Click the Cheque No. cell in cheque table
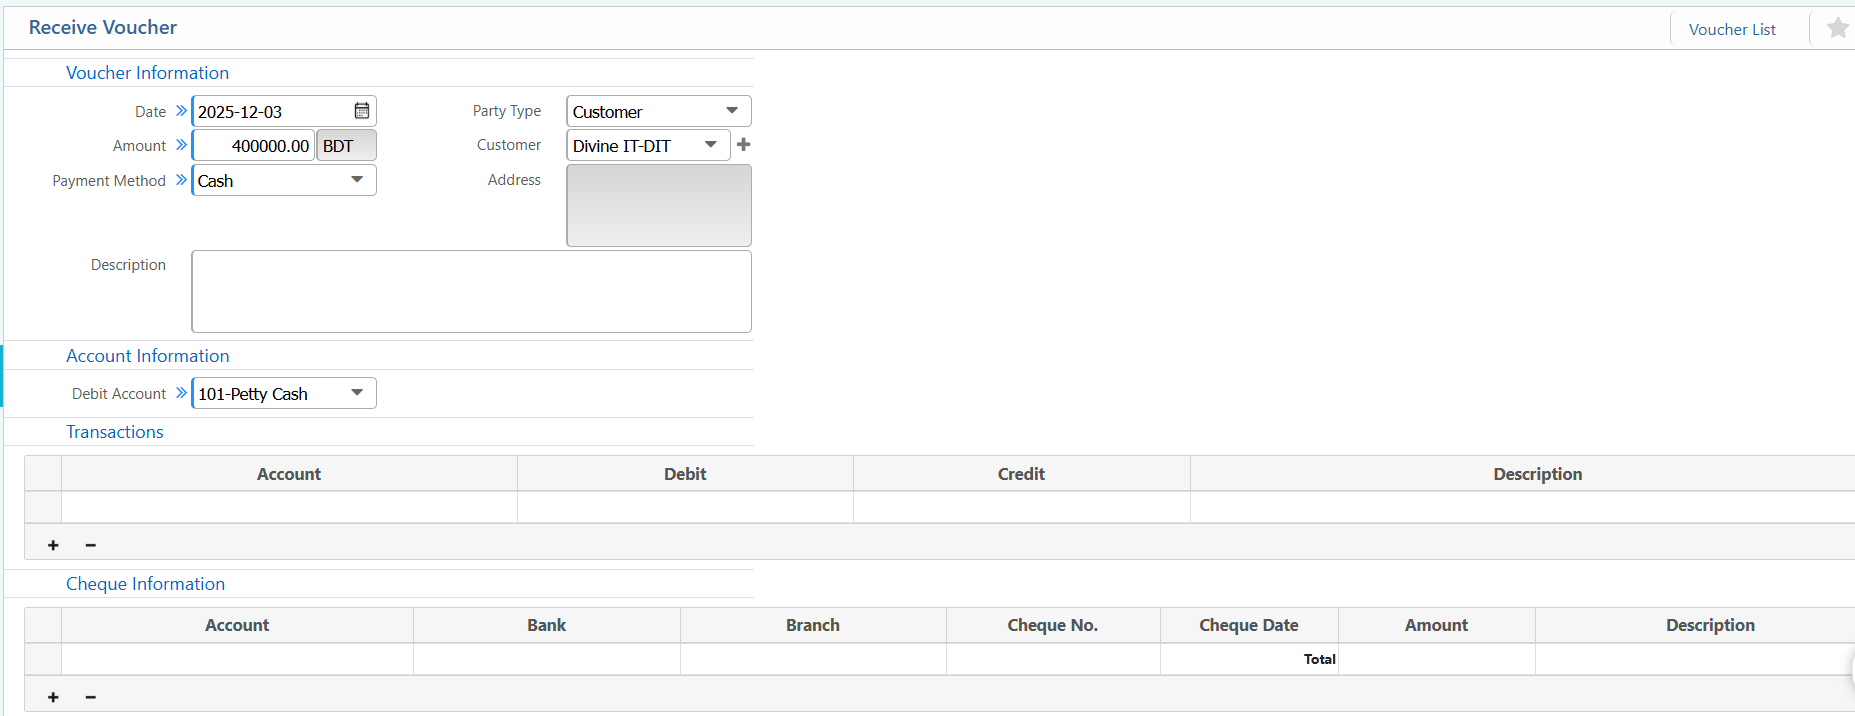 coord(1052,659)
